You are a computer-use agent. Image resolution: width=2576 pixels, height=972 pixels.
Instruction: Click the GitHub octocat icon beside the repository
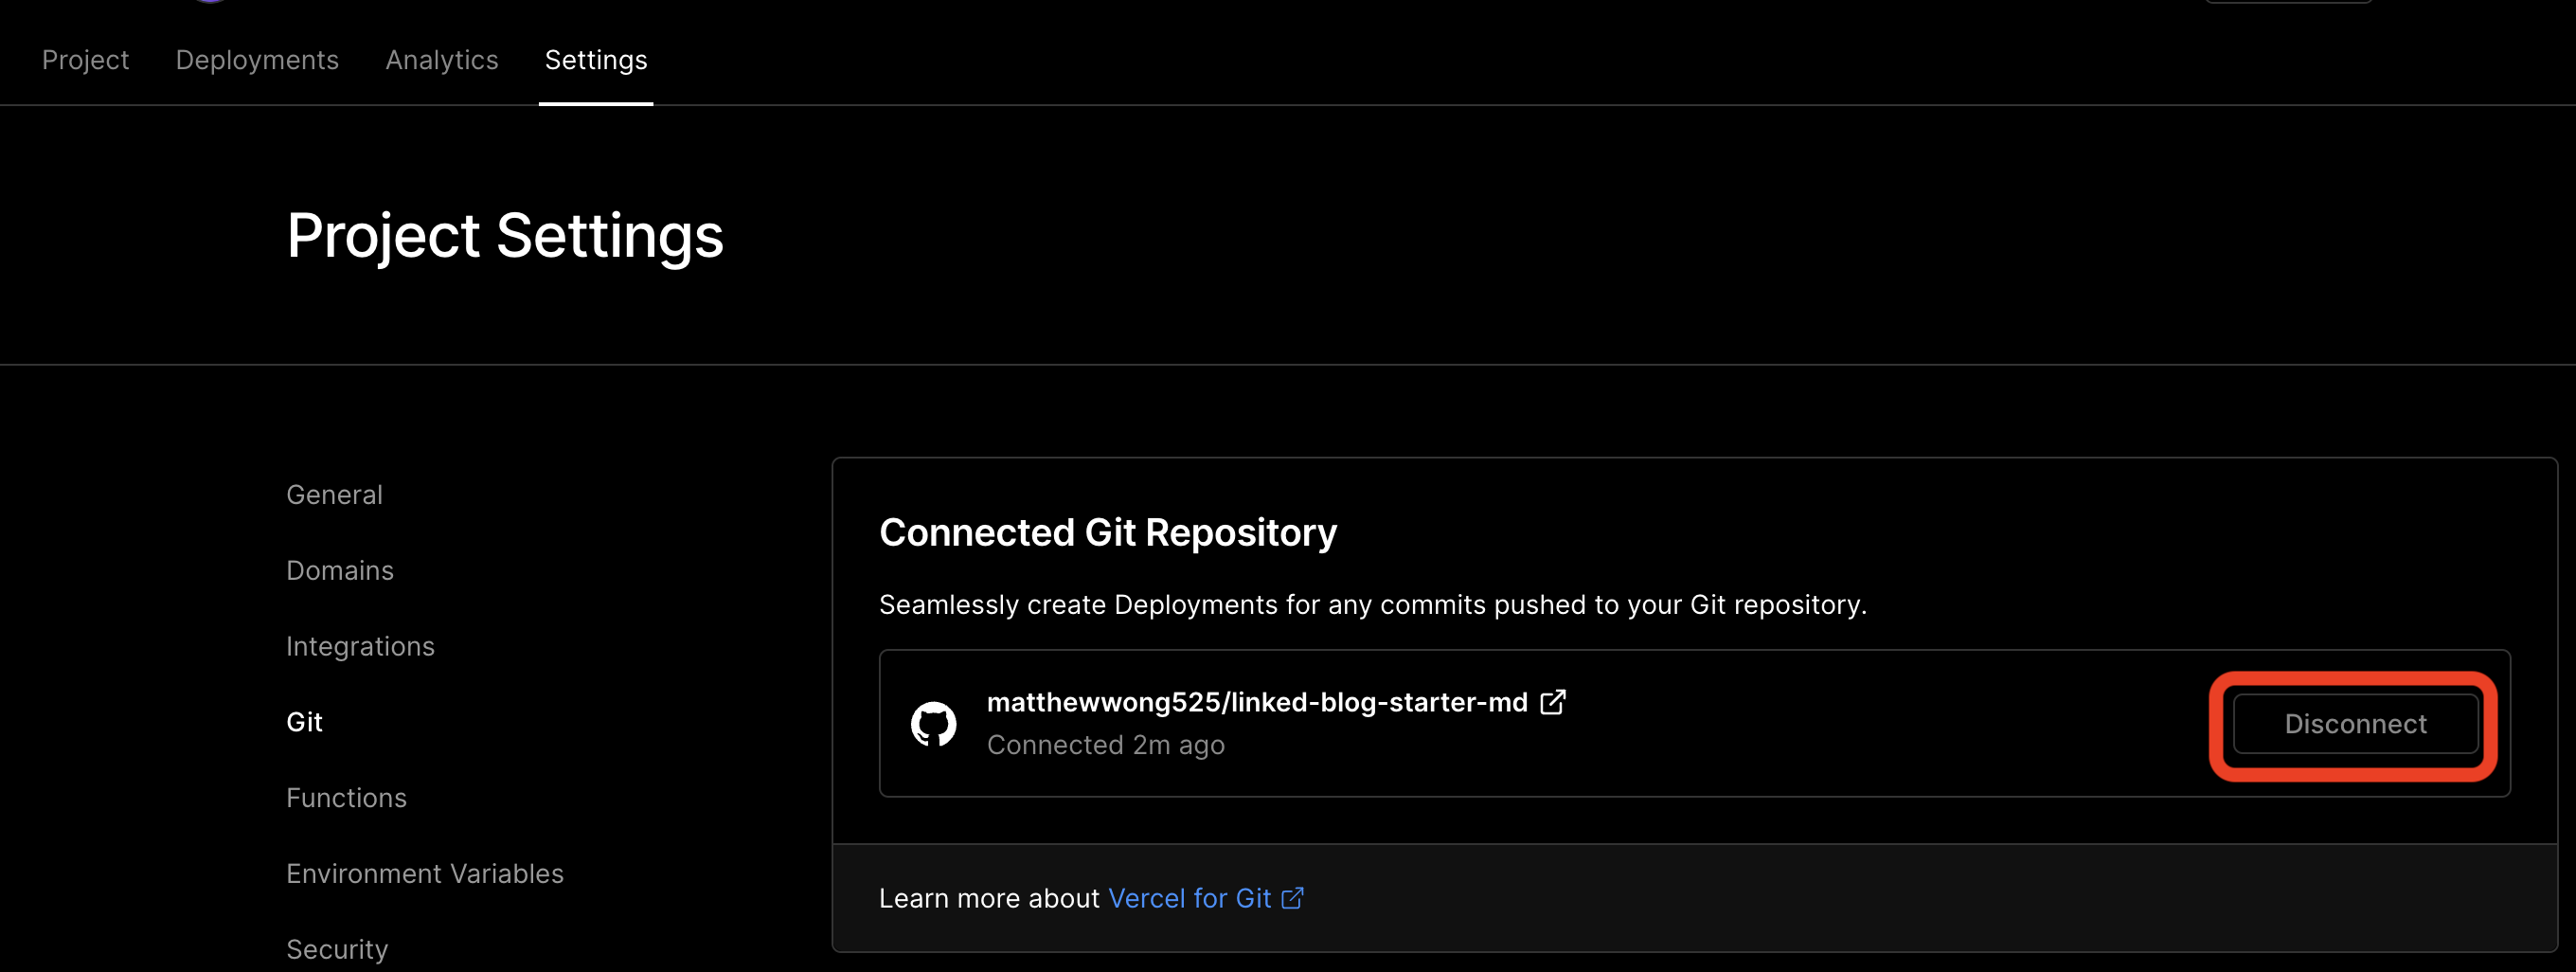coord(934,722)
